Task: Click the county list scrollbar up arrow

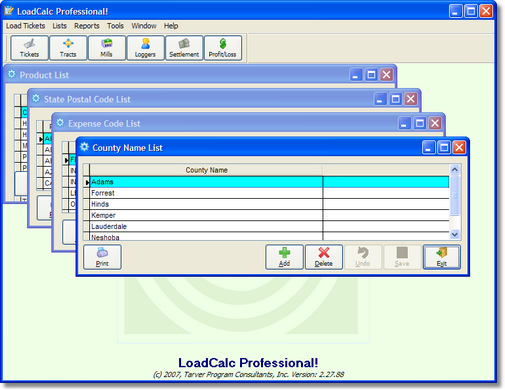Action: coord(455,170)
